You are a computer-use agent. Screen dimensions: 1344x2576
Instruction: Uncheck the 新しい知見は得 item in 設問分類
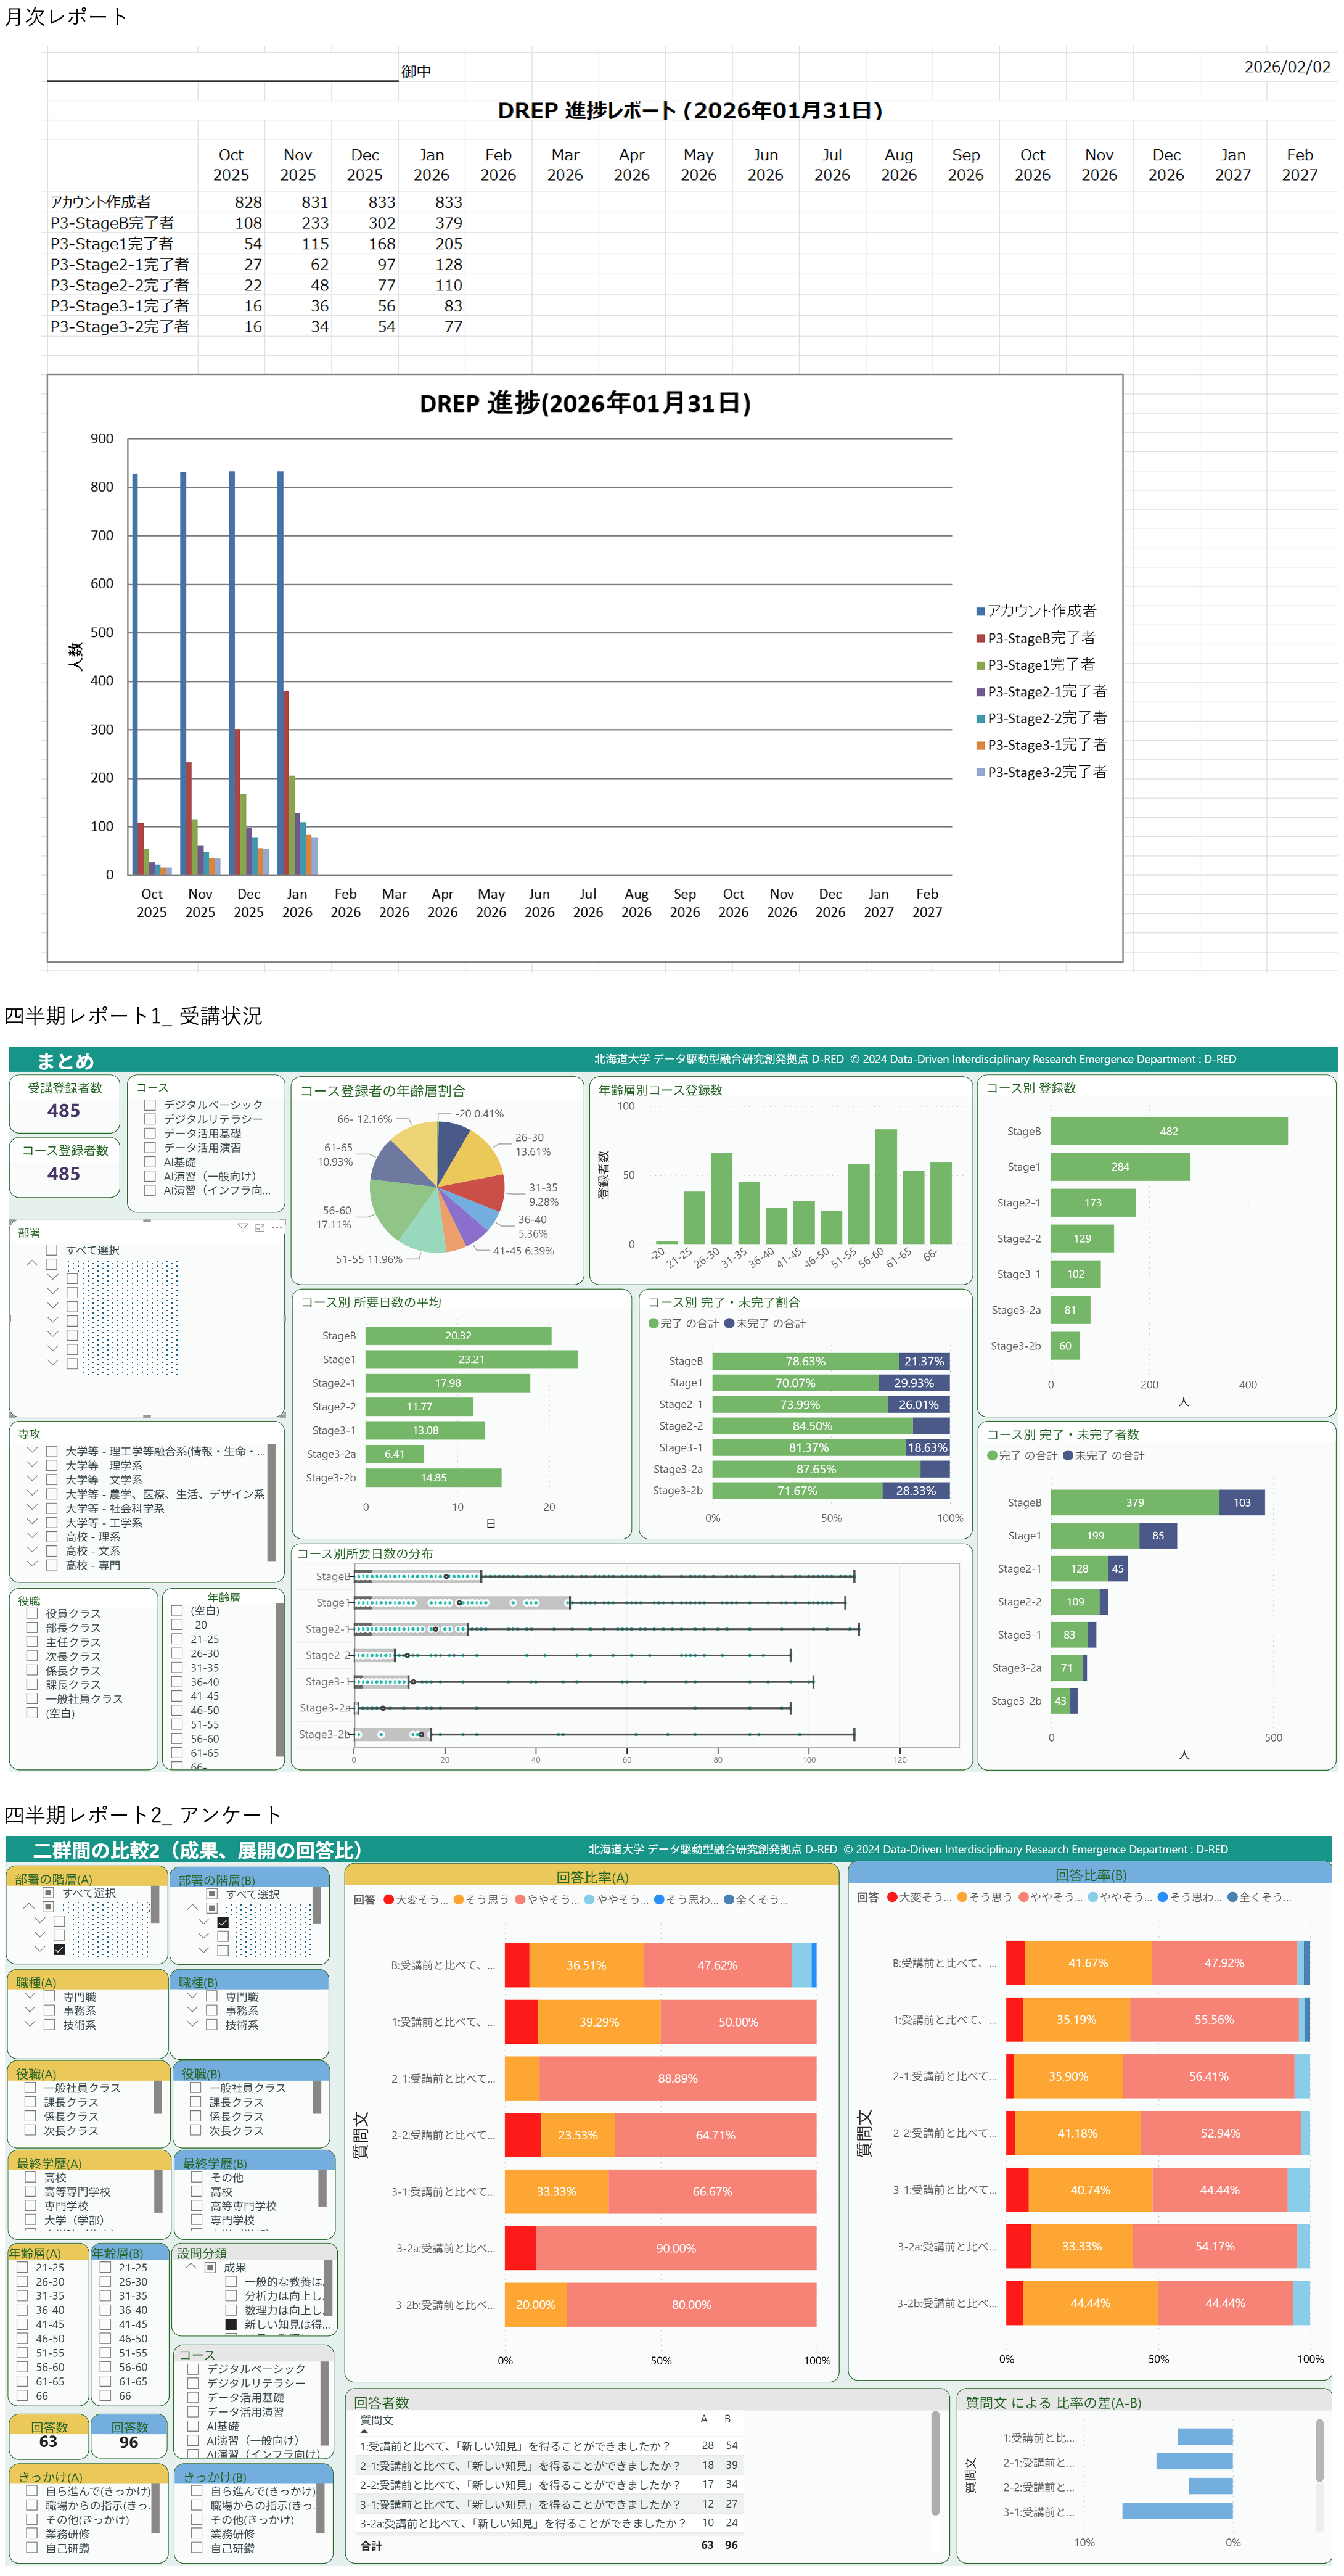pos(231,2325)
